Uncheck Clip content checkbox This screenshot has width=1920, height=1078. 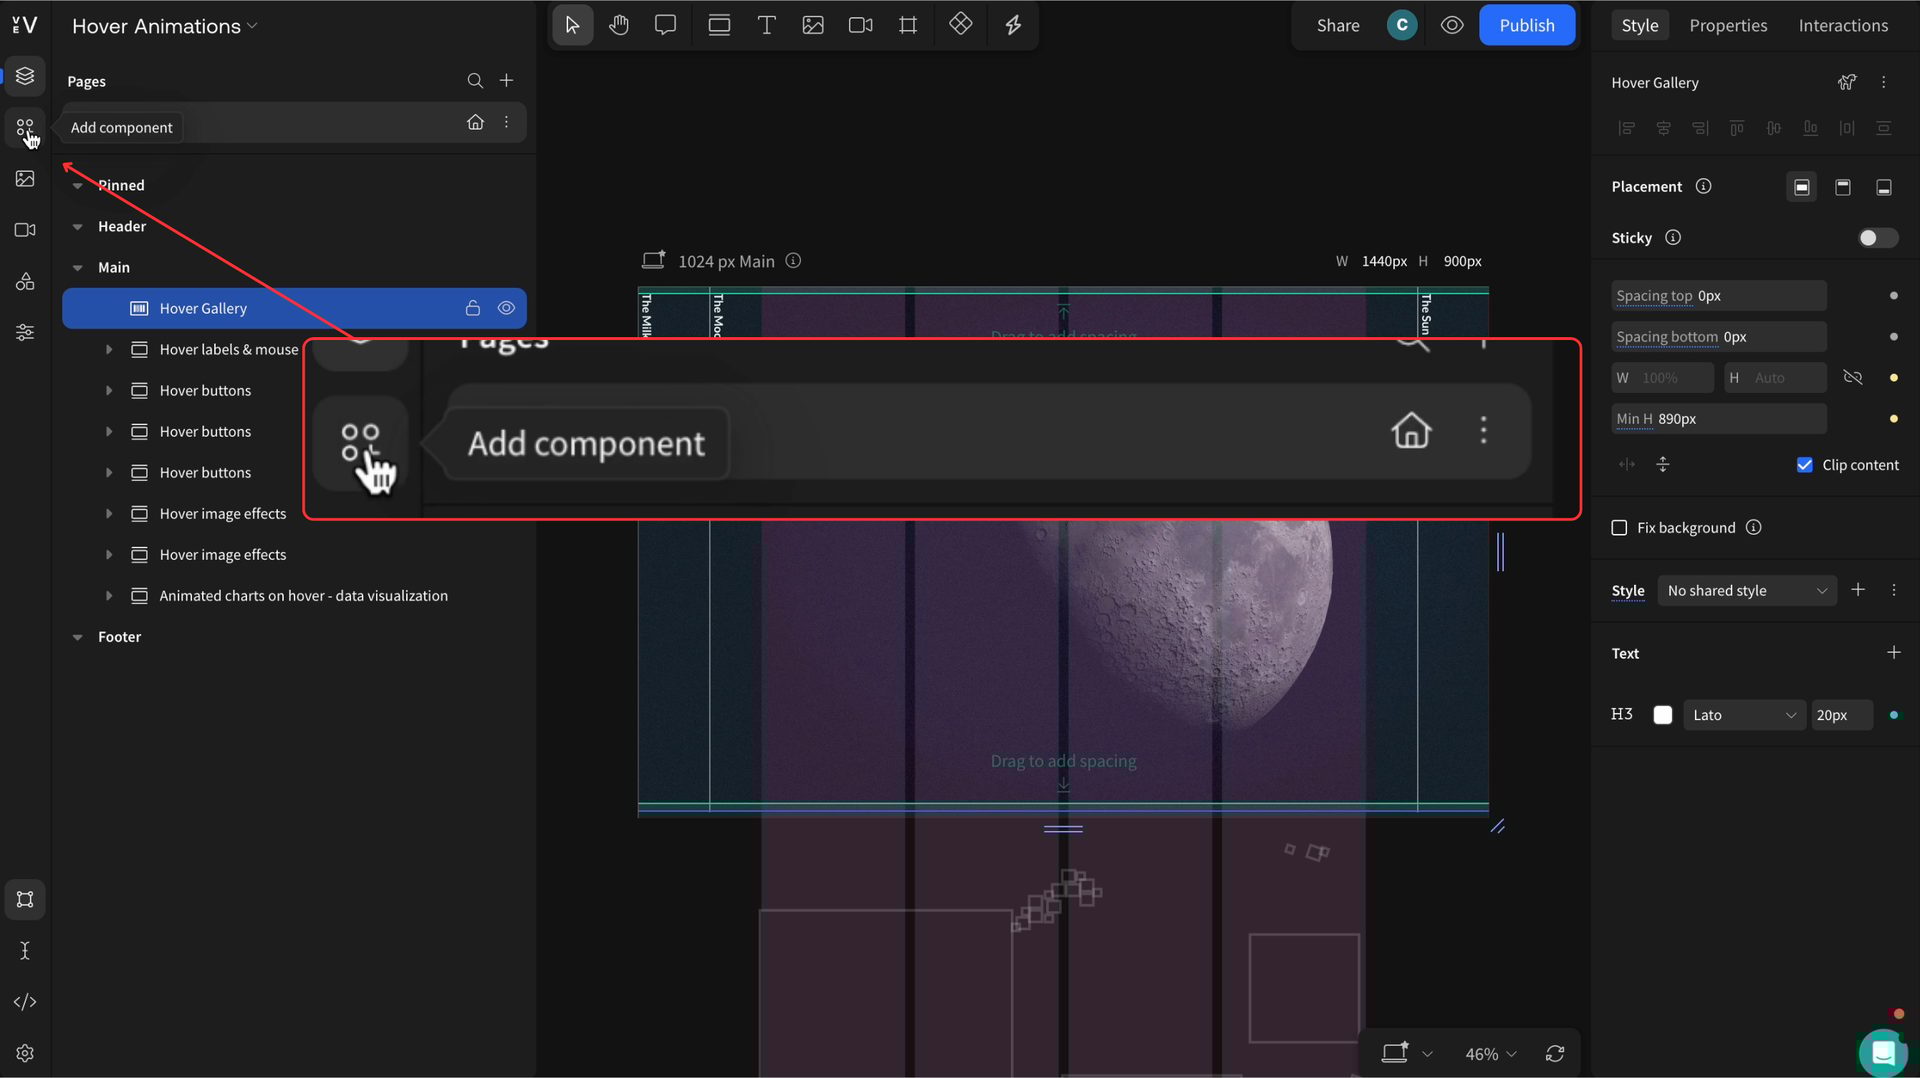pos(1804,465)
